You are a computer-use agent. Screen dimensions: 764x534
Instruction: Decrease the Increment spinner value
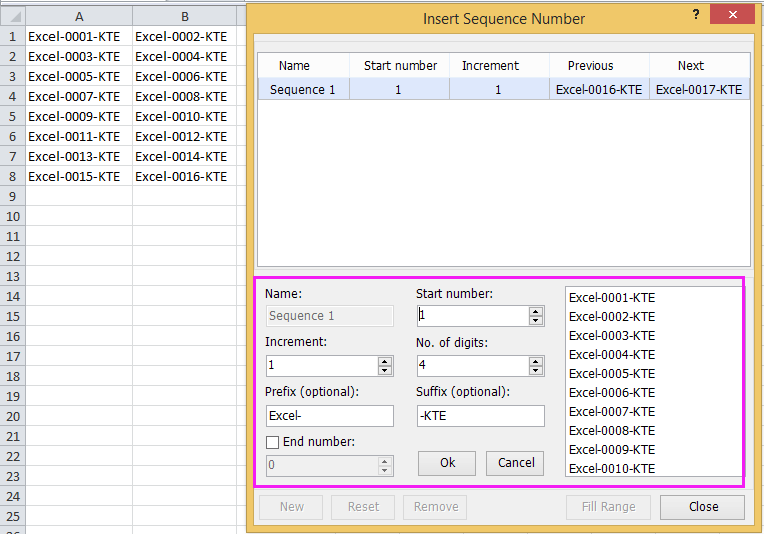pyautogui.click(x=385, y=370)
